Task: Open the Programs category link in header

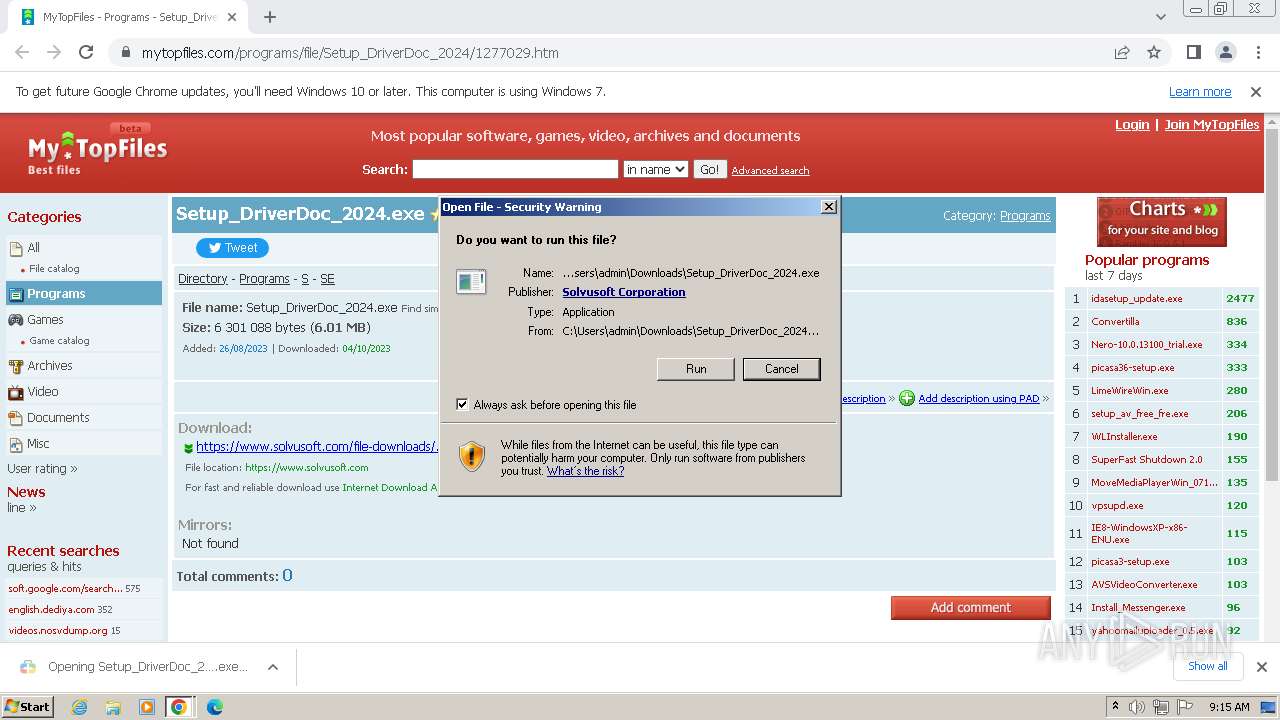Action: [x=1025, y=216]
